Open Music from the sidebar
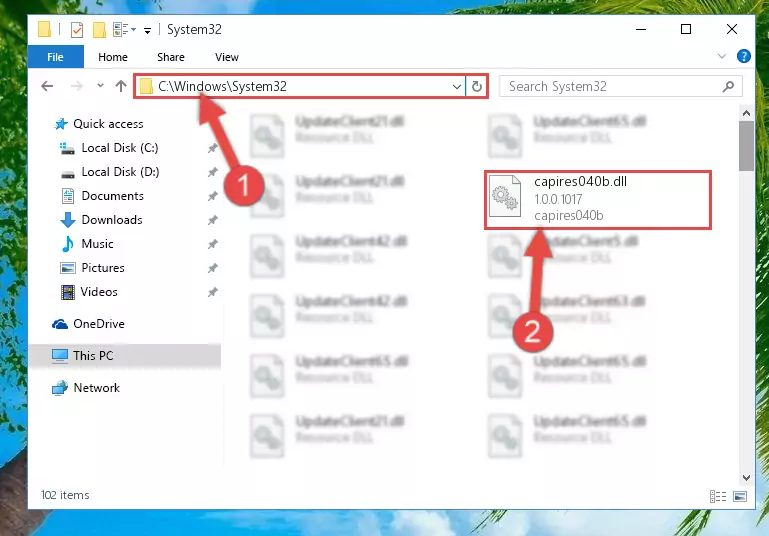Image resolution: width=769 pixels, height=536 pixels. 97,244
